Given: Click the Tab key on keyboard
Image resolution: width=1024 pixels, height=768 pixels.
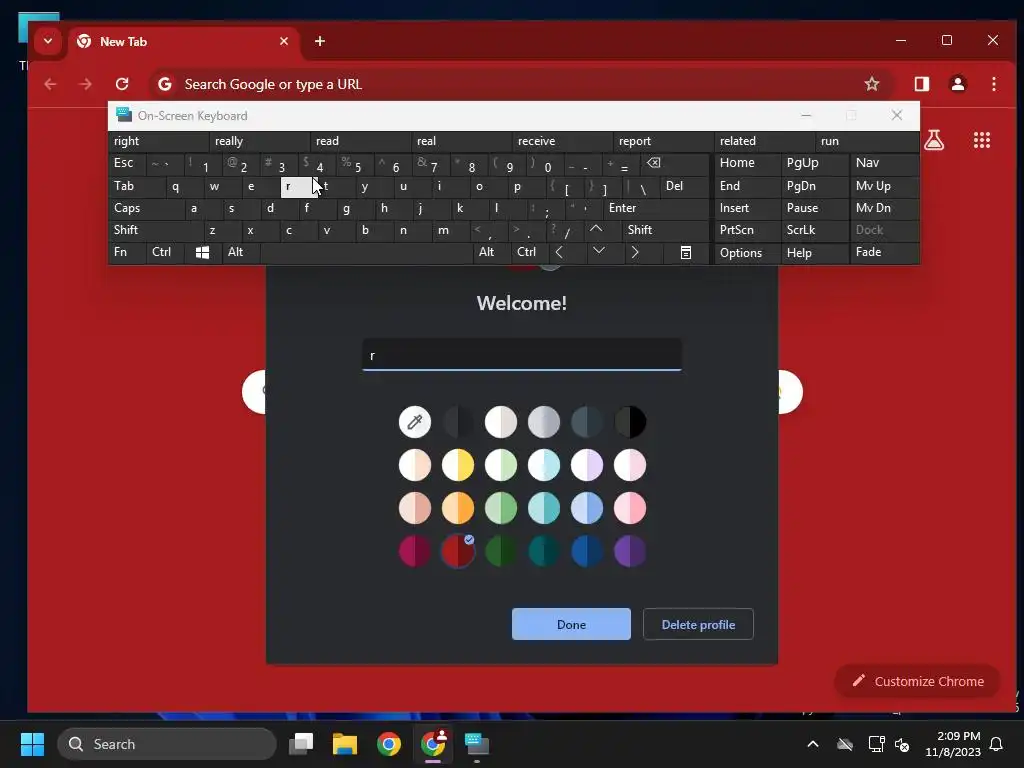Looking at the screenshot, I should [136, 186].
